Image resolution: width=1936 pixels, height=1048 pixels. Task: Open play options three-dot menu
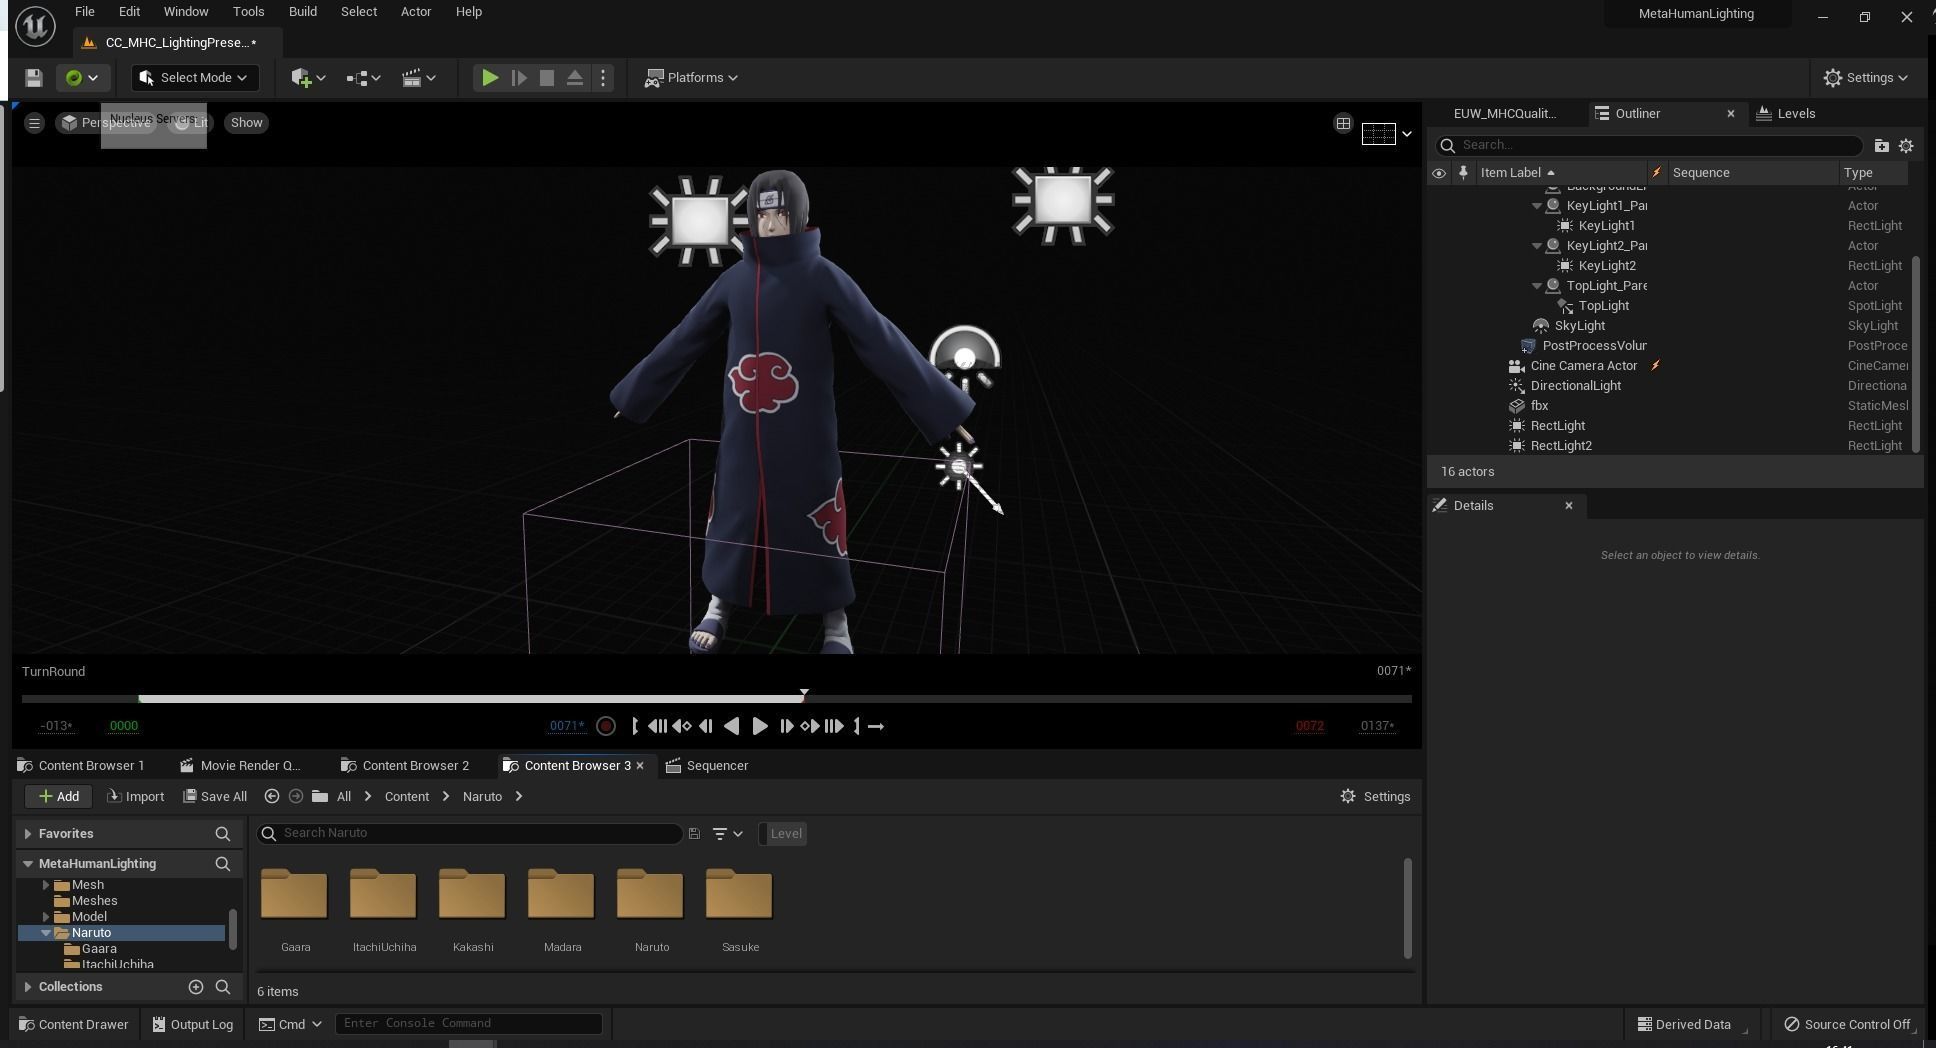pyautogui.click(x=603, y=78)
